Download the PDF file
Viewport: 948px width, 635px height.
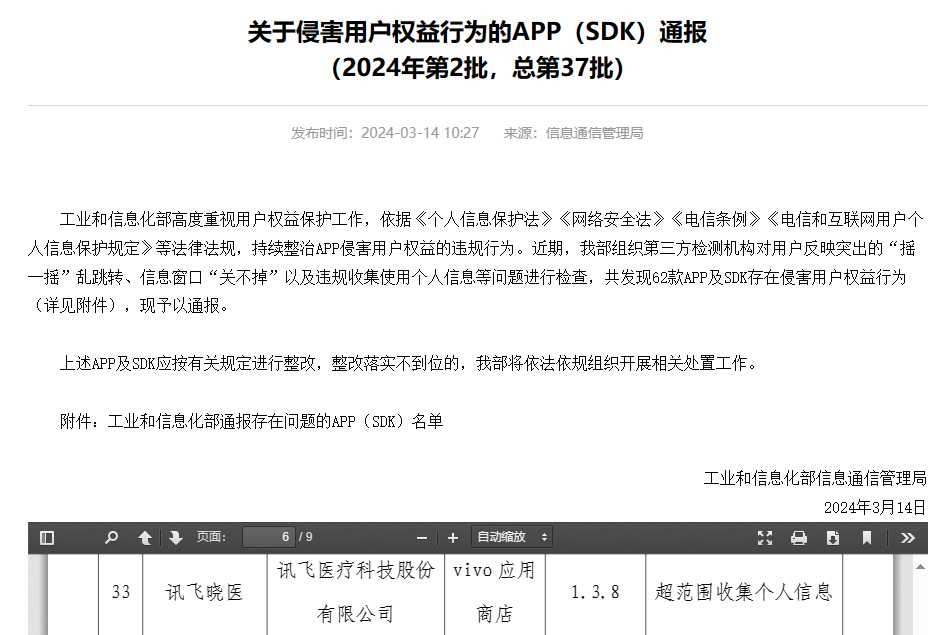[x=833, y=538]
